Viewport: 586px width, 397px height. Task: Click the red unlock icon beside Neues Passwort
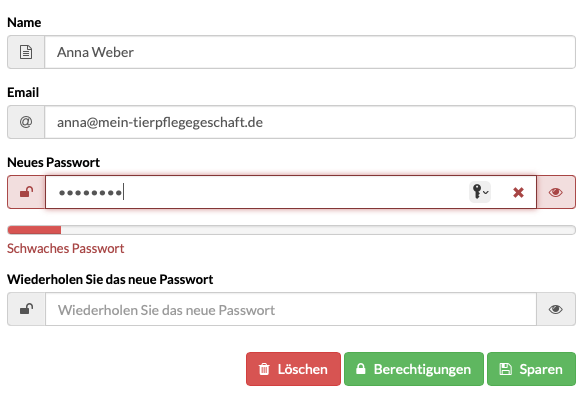(27, 192)
